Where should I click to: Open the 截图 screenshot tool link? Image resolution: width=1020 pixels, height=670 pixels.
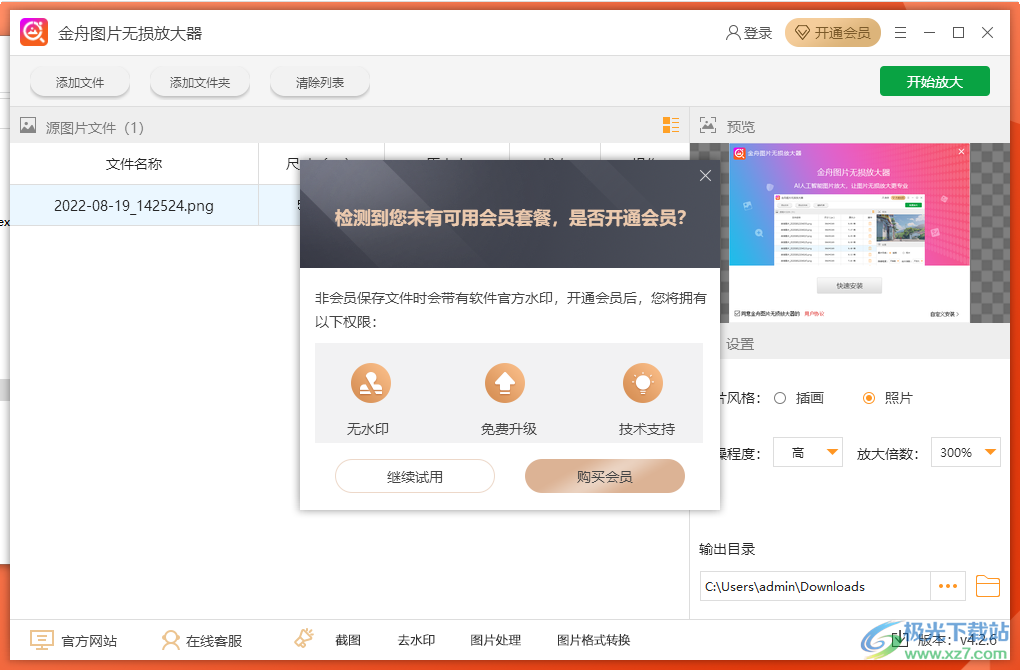(348, 640)
